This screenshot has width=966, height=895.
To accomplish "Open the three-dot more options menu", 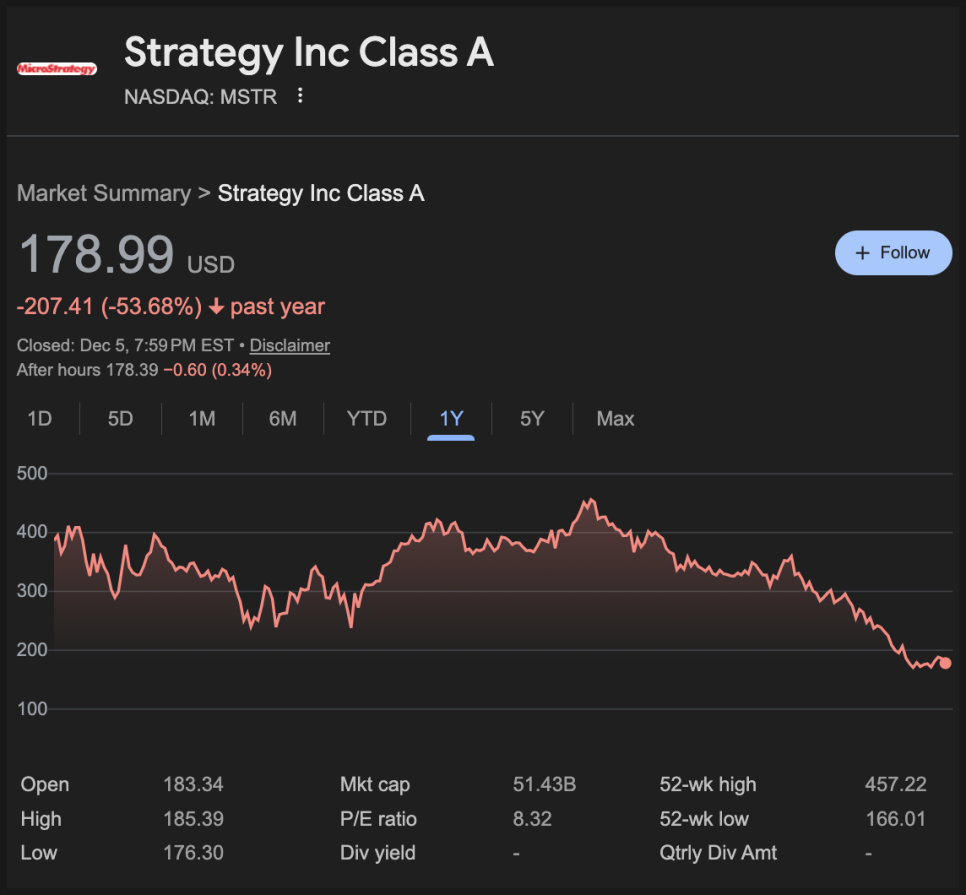I will (x=300, y=96).
